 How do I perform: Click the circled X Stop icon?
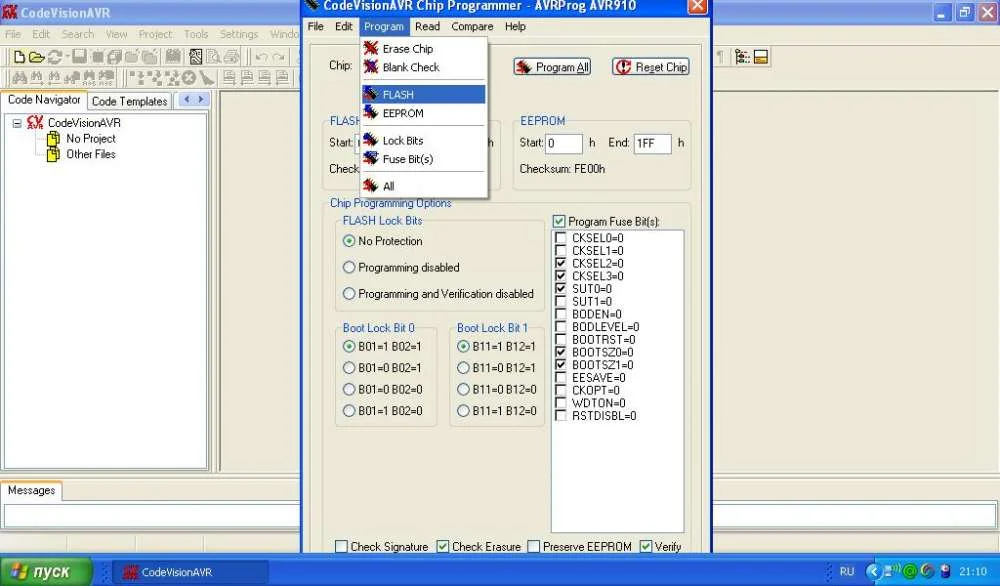(x=189, y=78)
